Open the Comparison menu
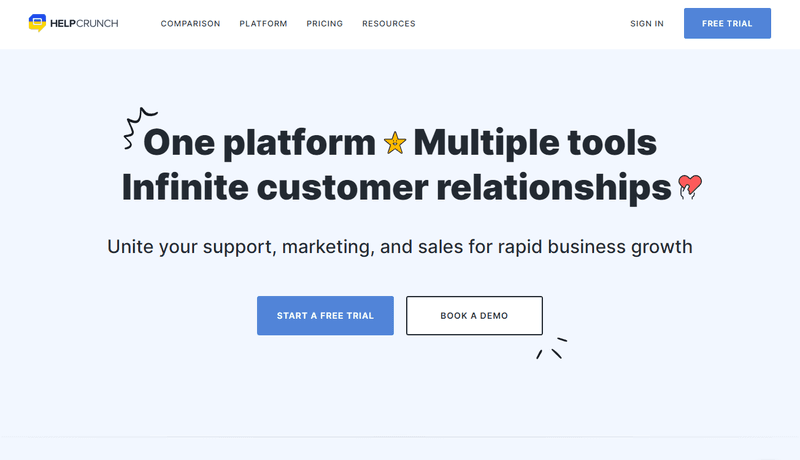The image size is (800, 460). (x=190, y=24)
